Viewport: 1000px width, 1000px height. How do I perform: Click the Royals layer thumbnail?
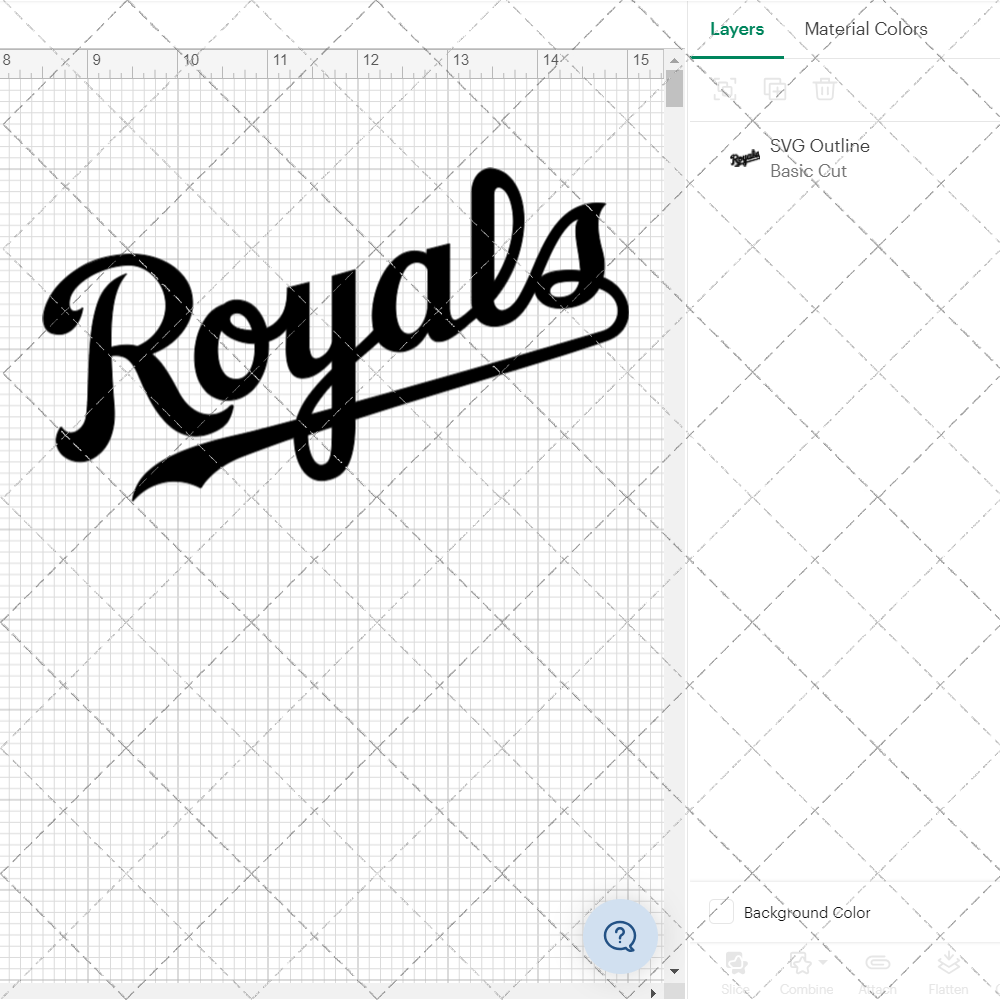point(744,158)
